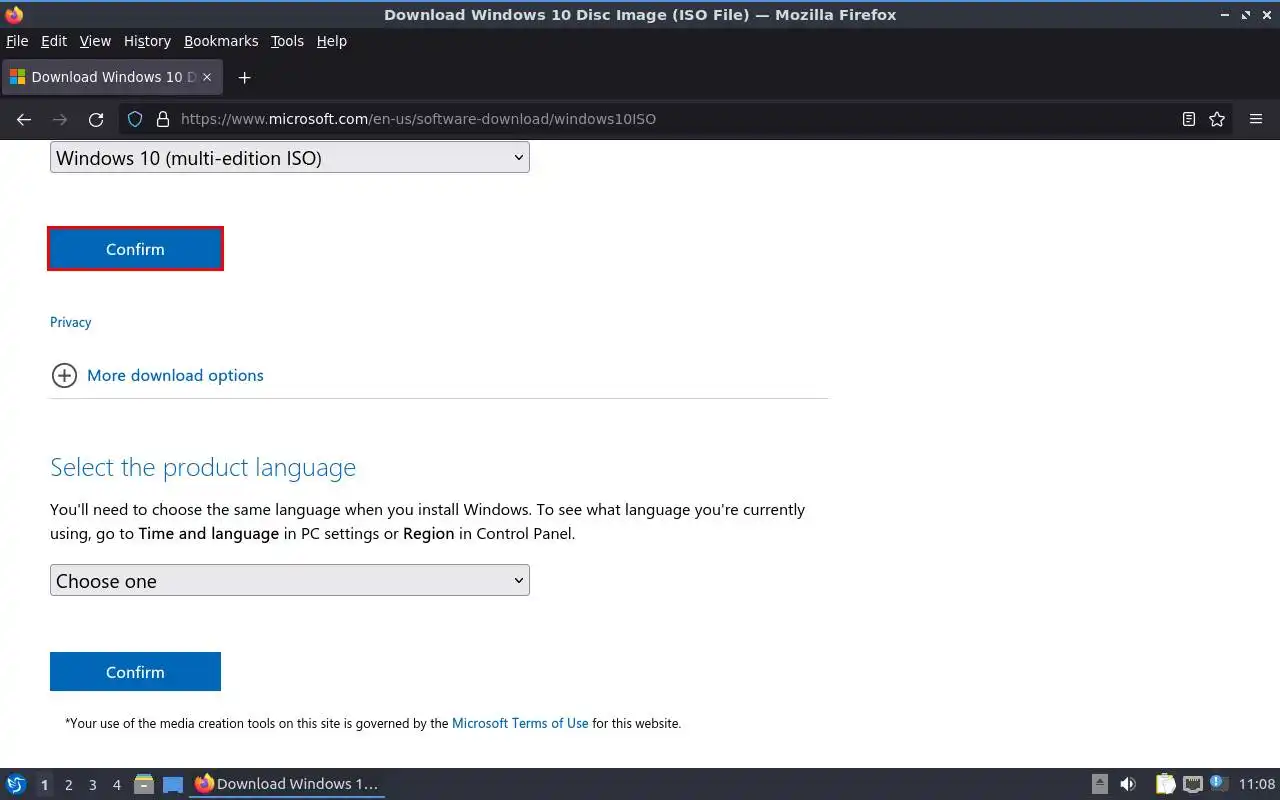
Task: Open the network tray icon
Action: 1192,784
